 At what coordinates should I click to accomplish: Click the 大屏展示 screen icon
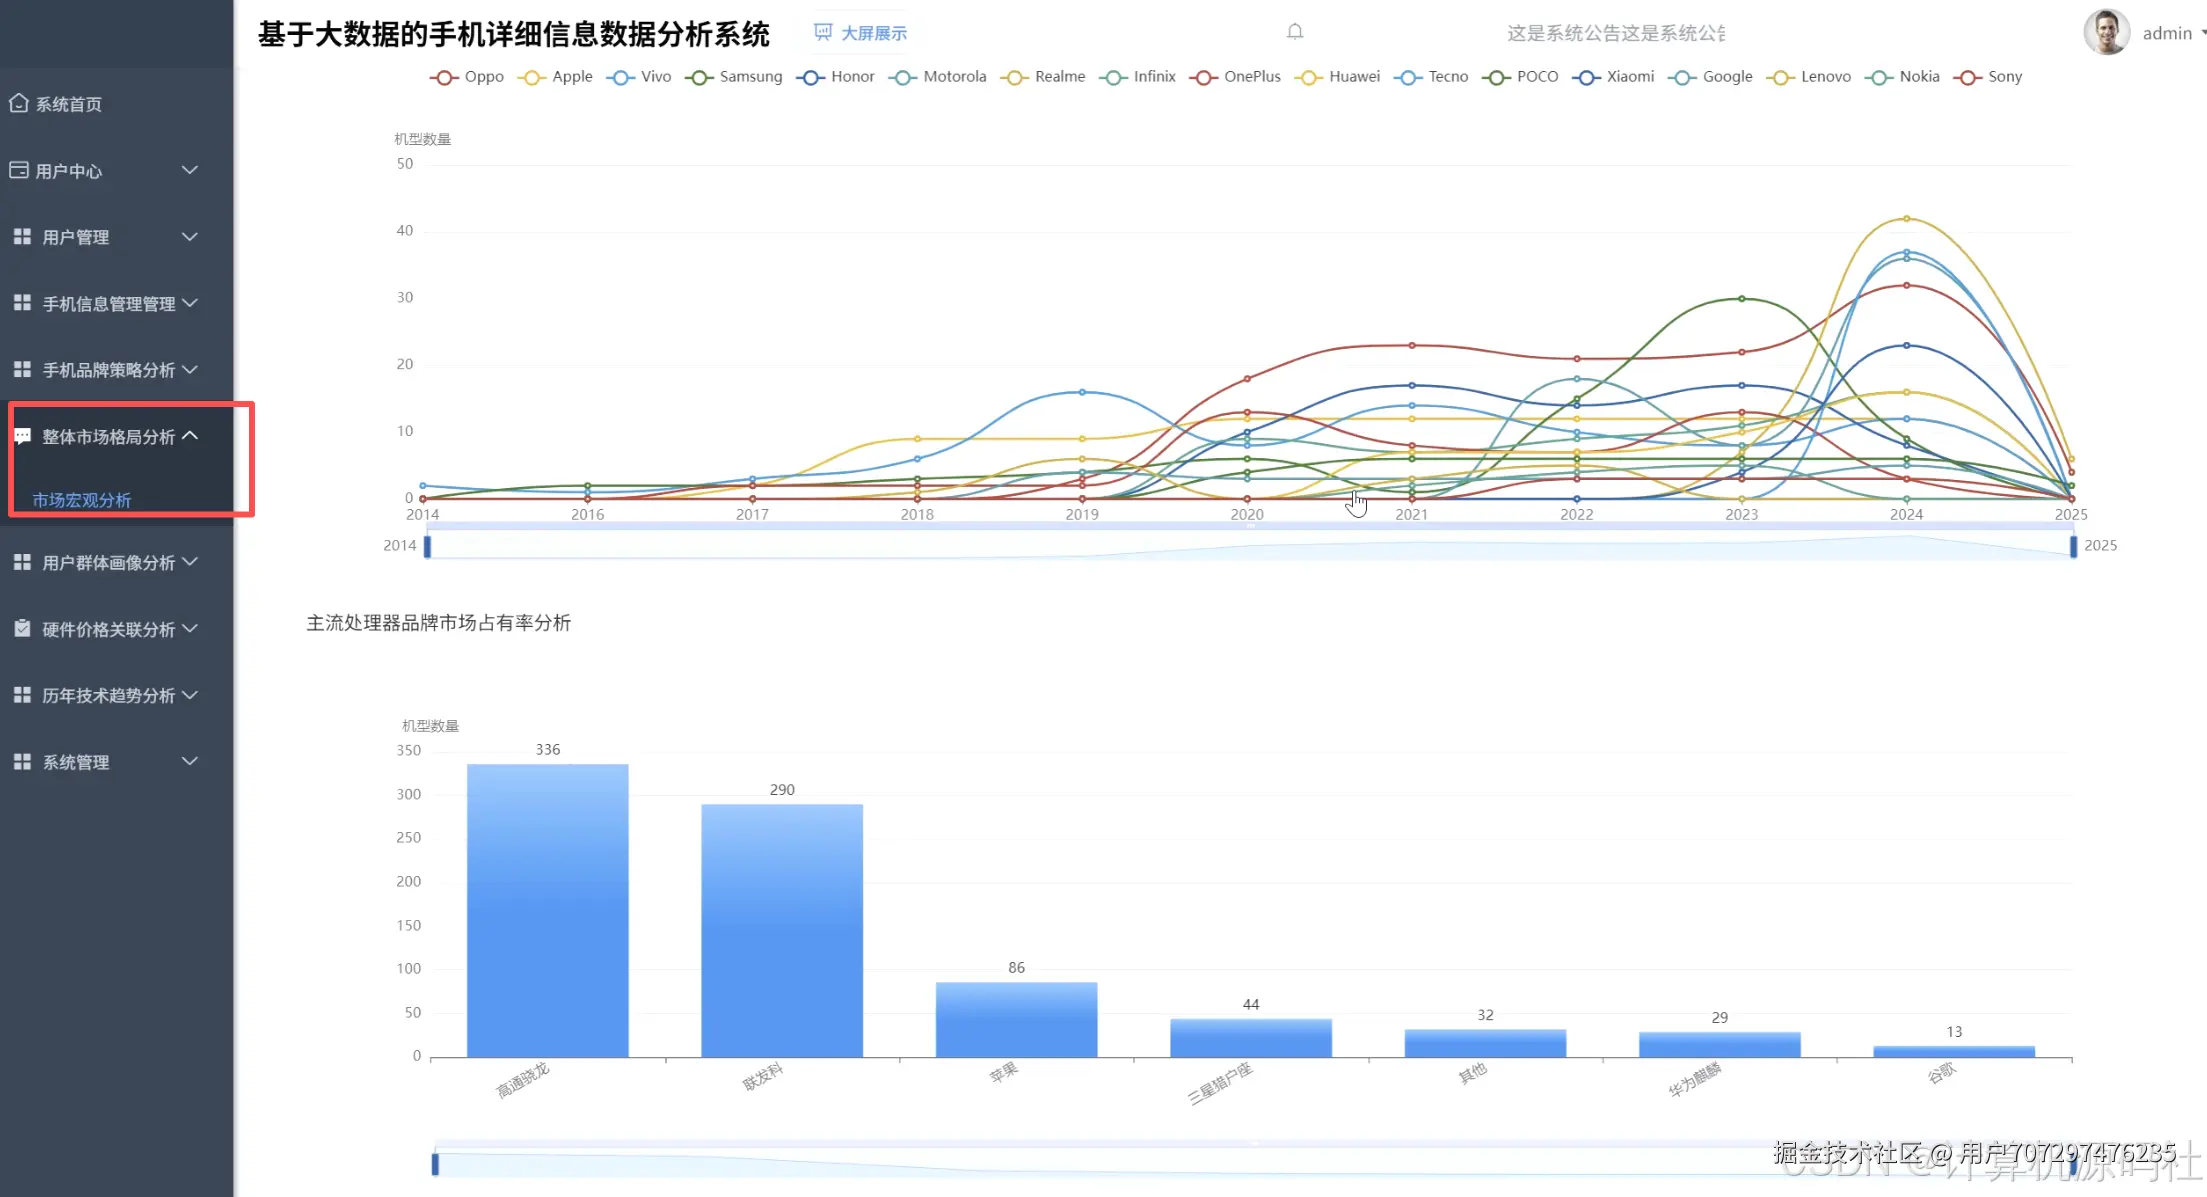[x=822, y=32]
